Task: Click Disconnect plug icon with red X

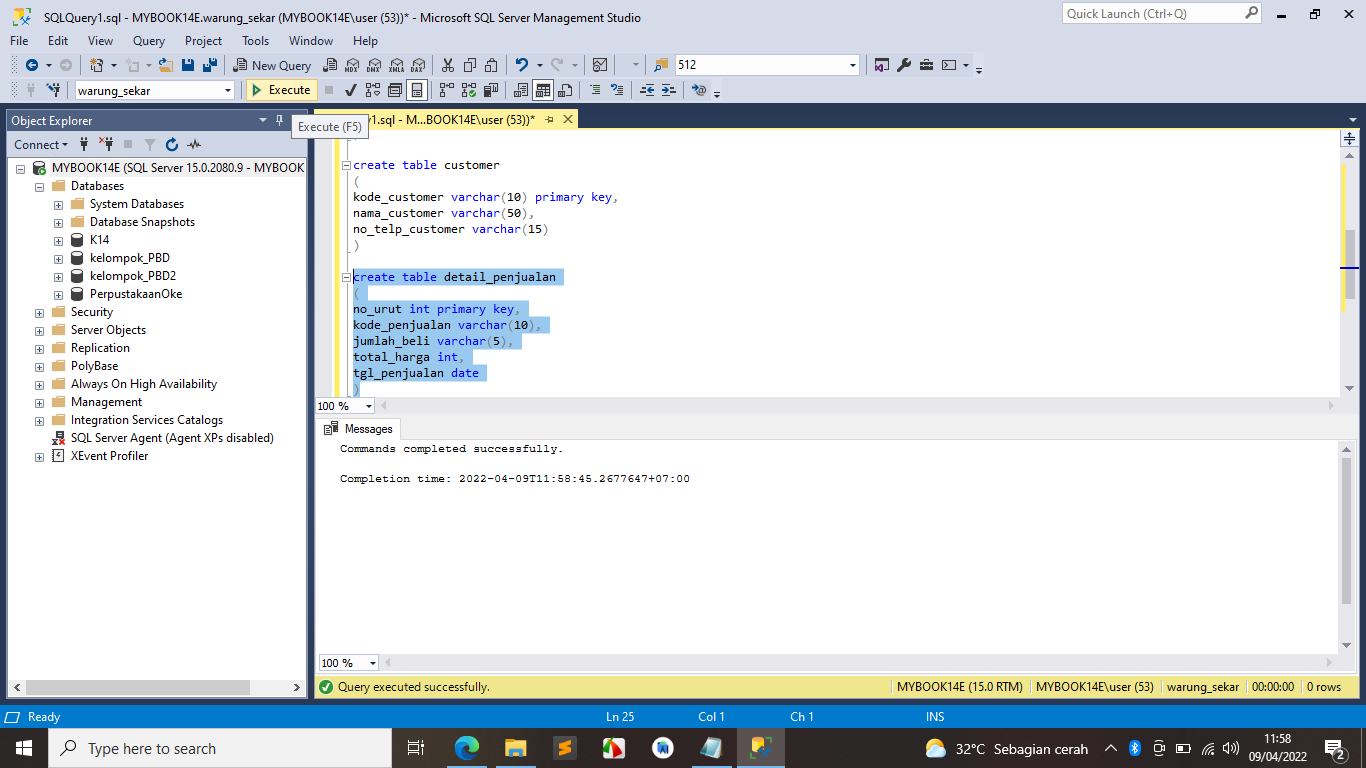Action: (x=105, y=145)
